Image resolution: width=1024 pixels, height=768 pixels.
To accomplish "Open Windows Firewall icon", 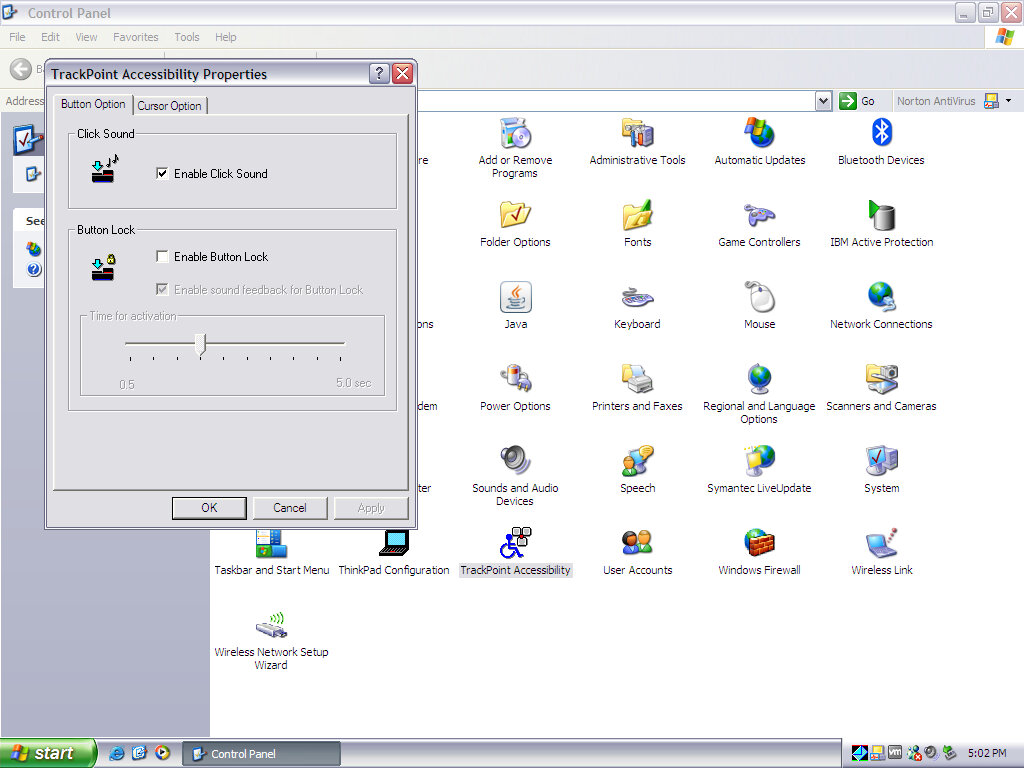I will click(759, 544).
